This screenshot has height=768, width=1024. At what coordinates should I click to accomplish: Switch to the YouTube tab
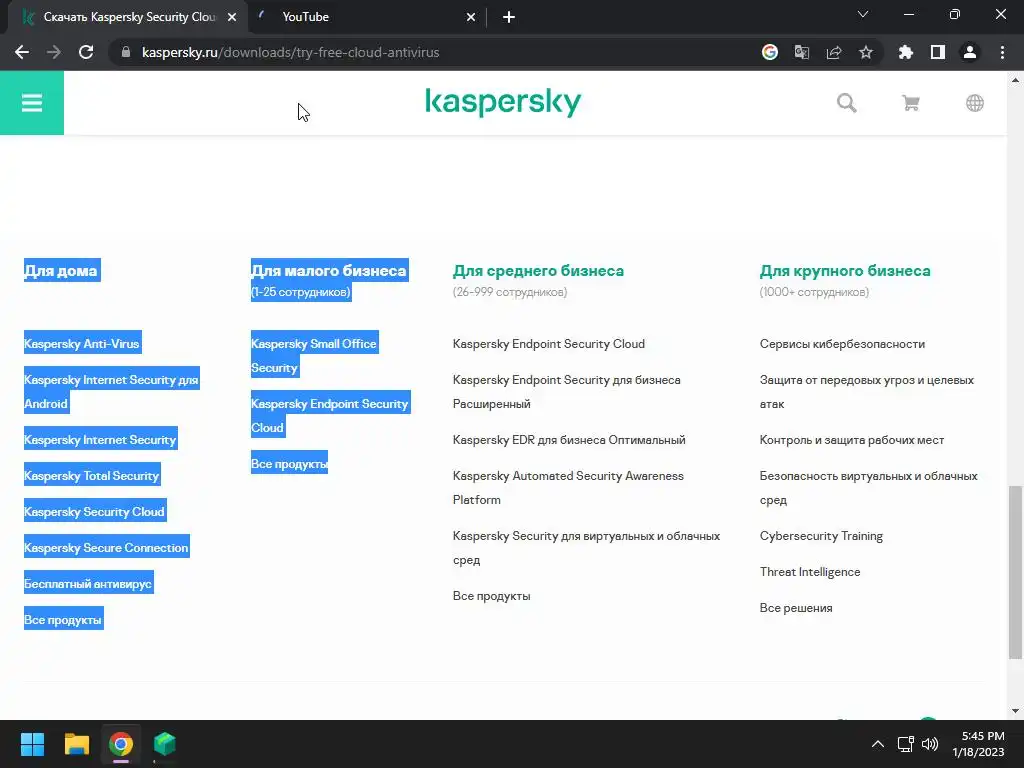pos(368,17)
